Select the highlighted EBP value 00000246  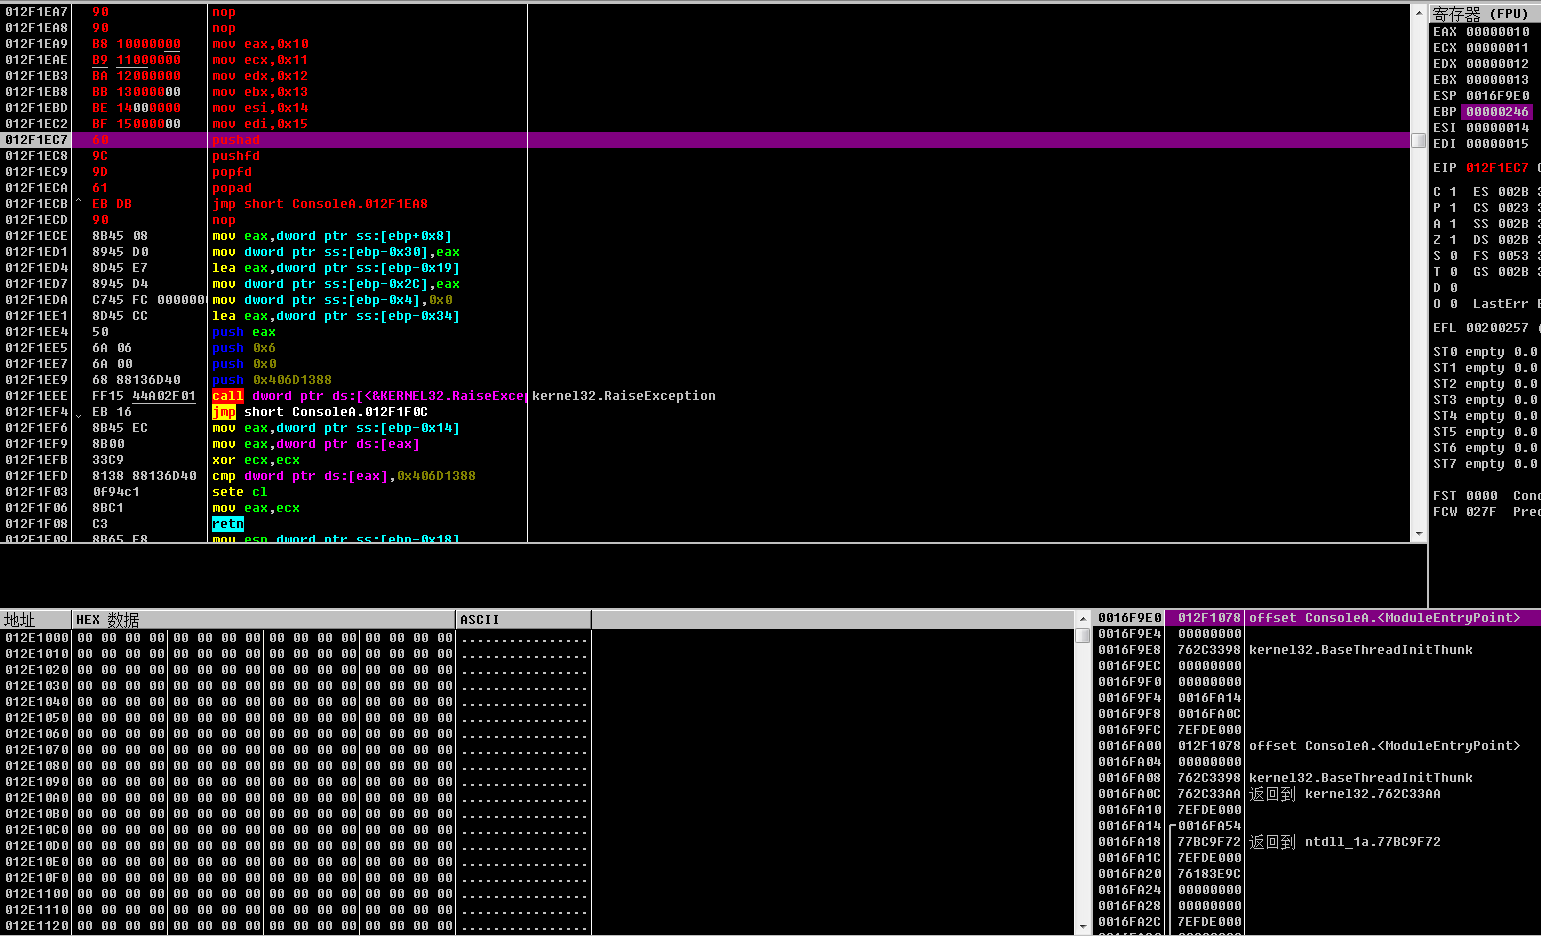coord(1497,112)
